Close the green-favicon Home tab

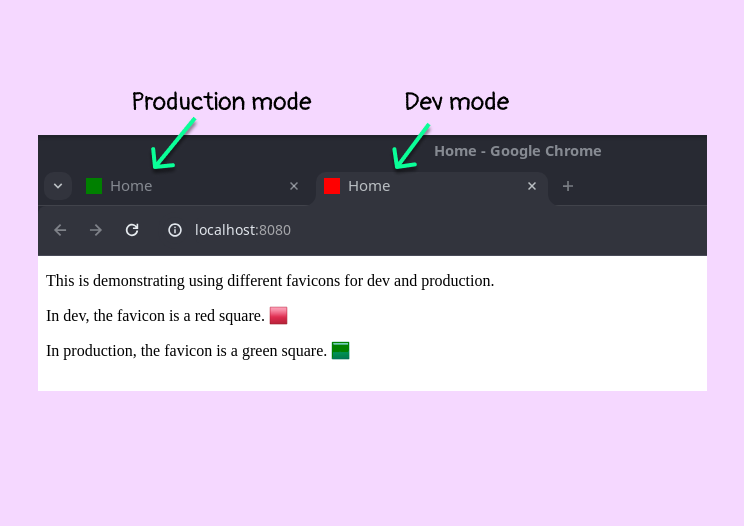click(x=294, y=186)
